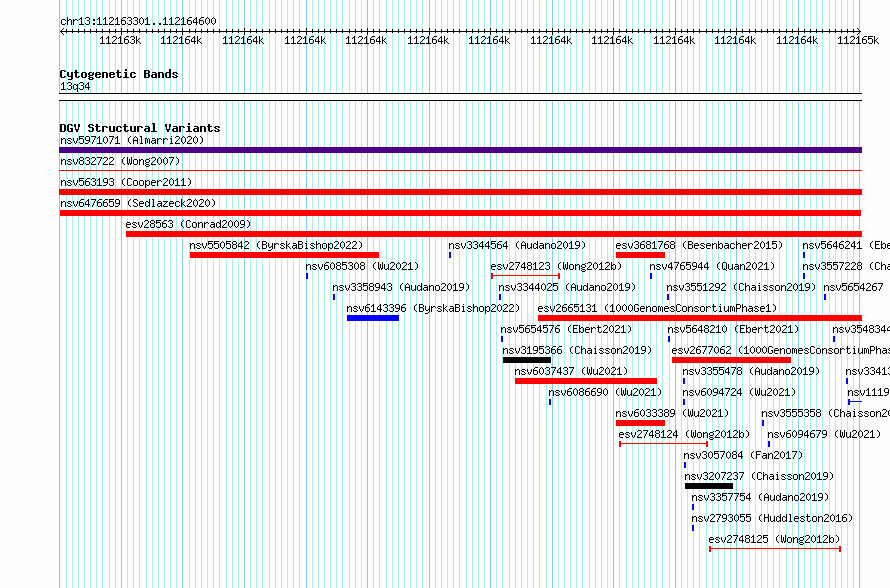
Task: Click nsv4765944 (Quan2021) label
Action: pyautogui.click(x=712, y=266)
